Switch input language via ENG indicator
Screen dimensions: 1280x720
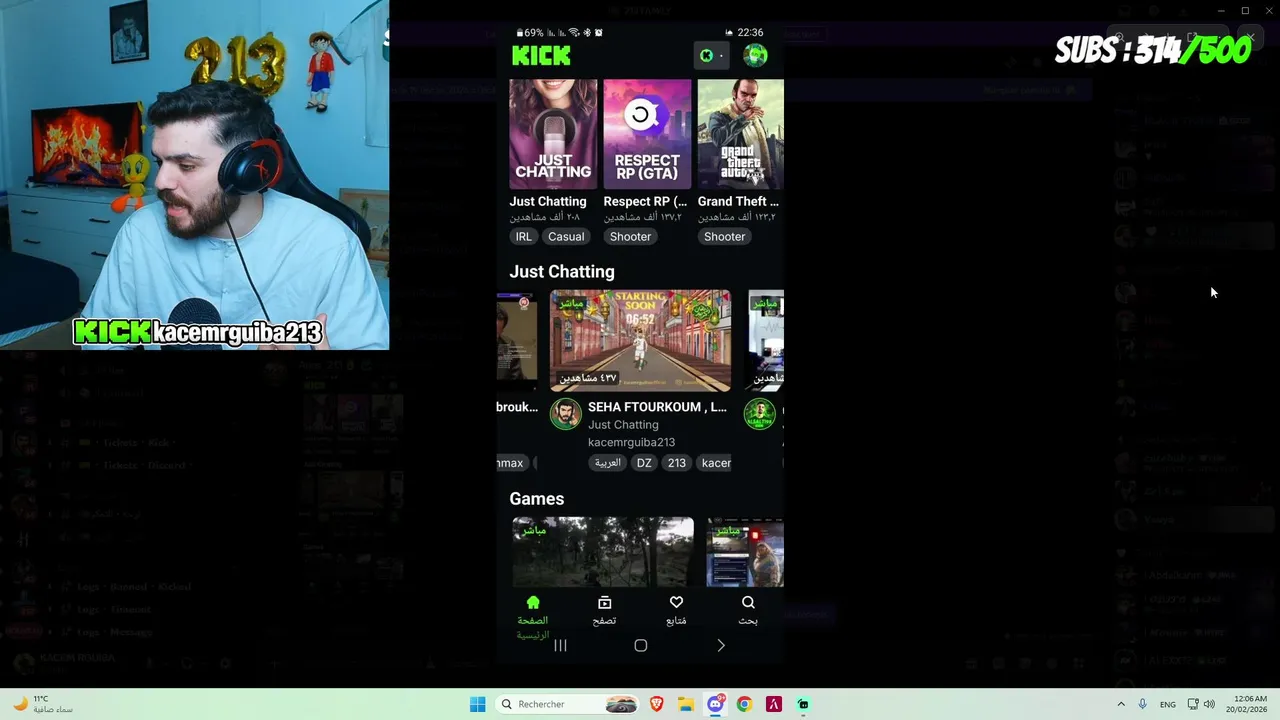1168,704
